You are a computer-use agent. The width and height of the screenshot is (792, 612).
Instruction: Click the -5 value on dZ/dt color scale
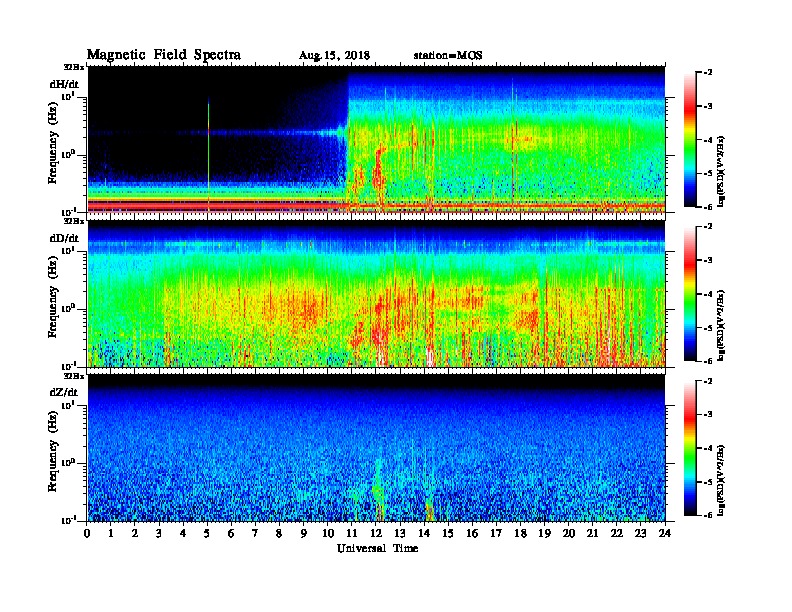(x=708, y=482)
